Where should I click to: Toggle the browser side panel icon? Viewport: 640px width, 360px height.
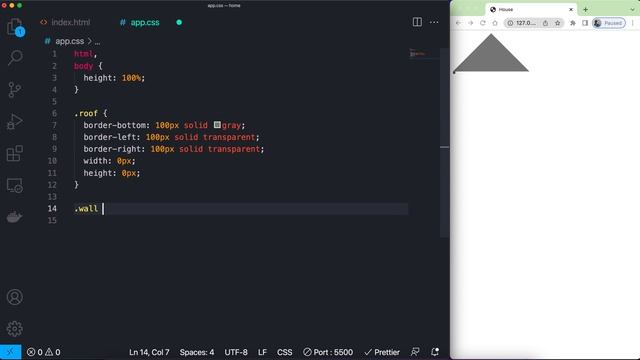click(585, 23)
